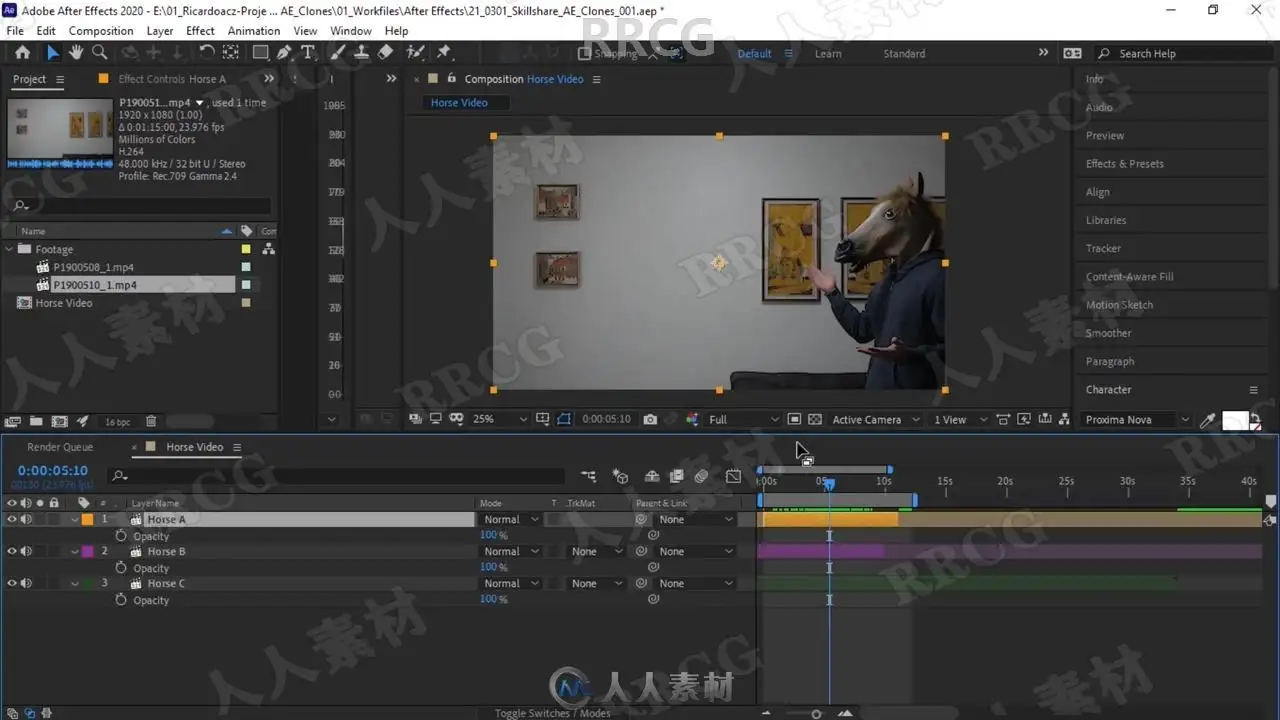Image resolution: width=1280 pixels, height=720 pixels.
Task: Select the Hand tool in toolbar
Action: click(x=76, y=53)
